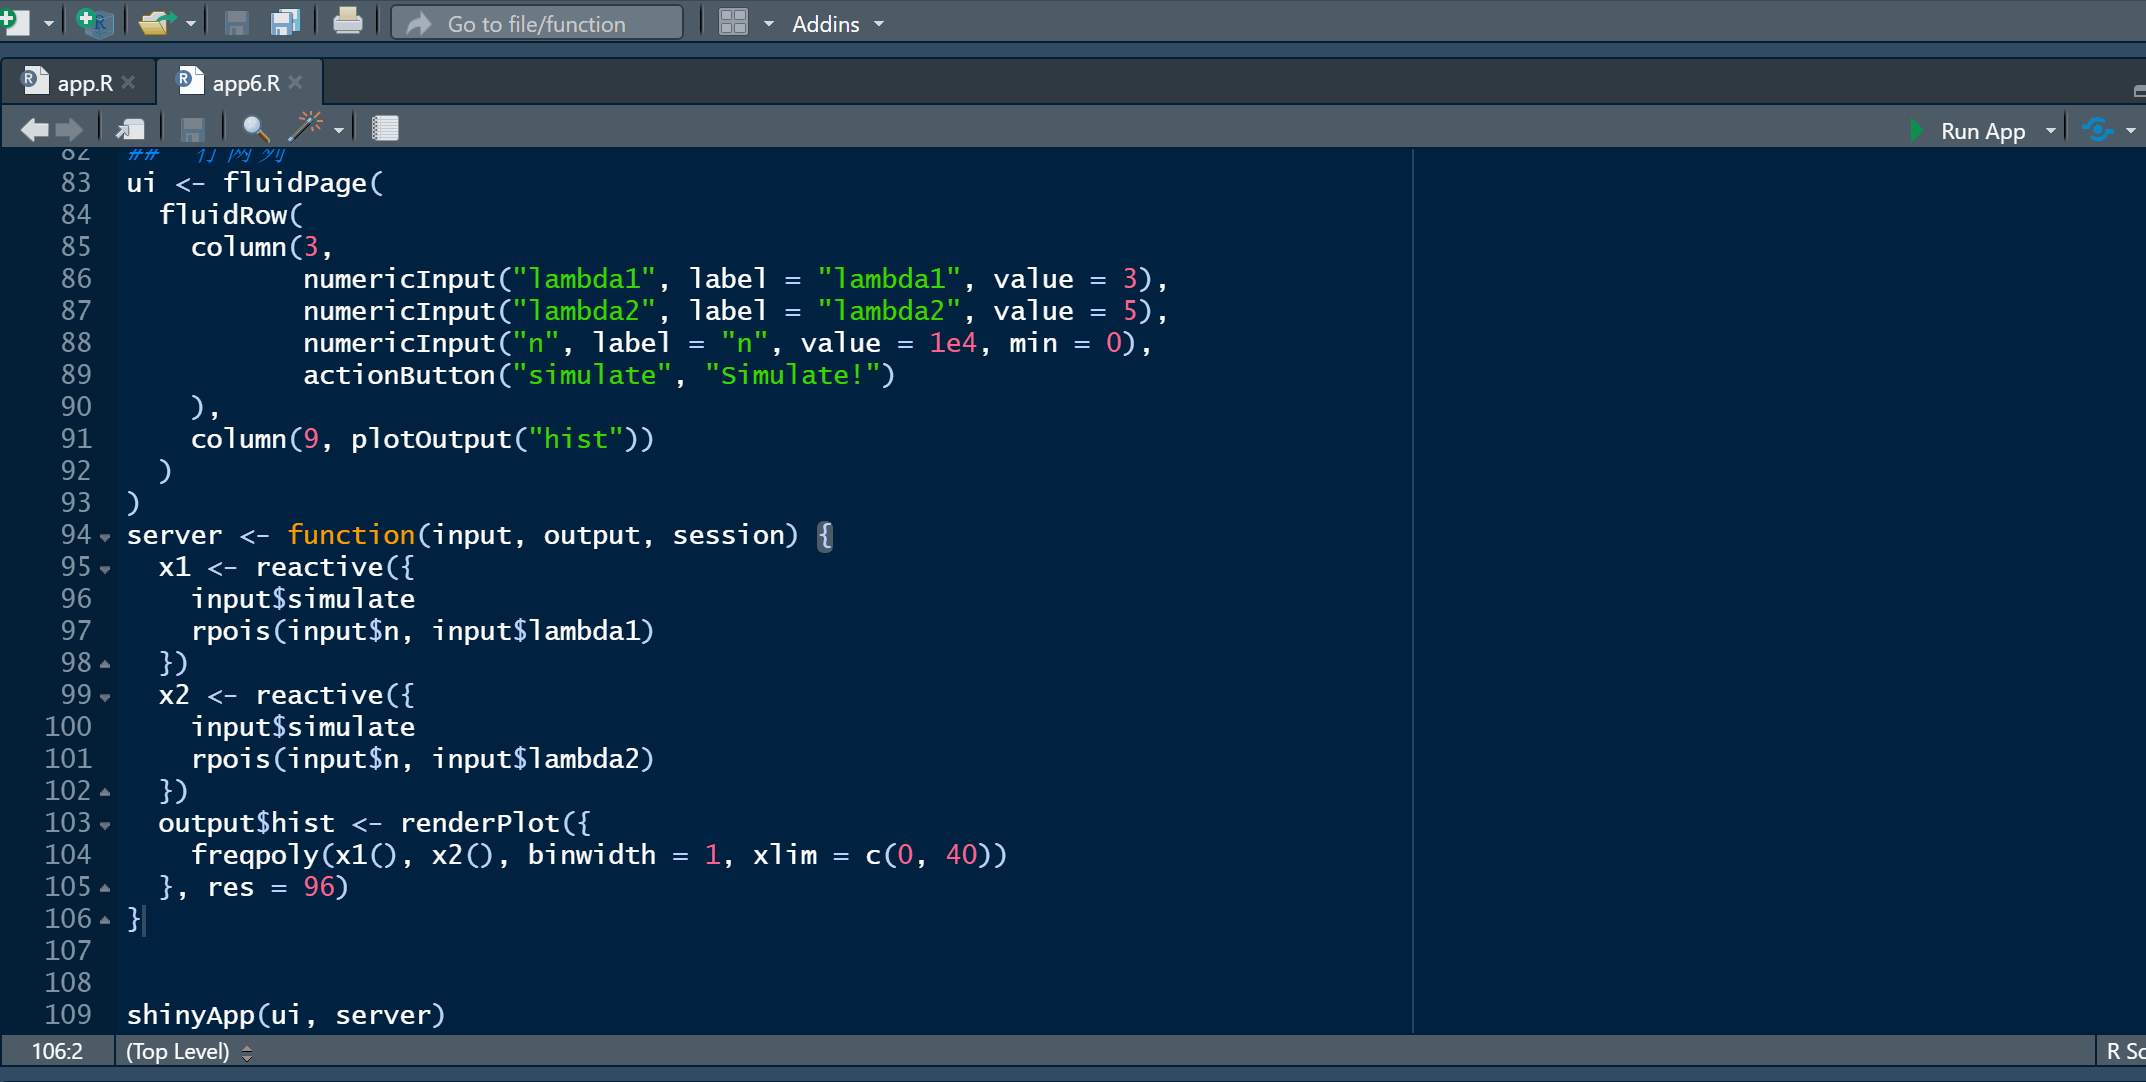Click the save all documents icon
Screen dimensions: 2146x1082
click(286, 22)
